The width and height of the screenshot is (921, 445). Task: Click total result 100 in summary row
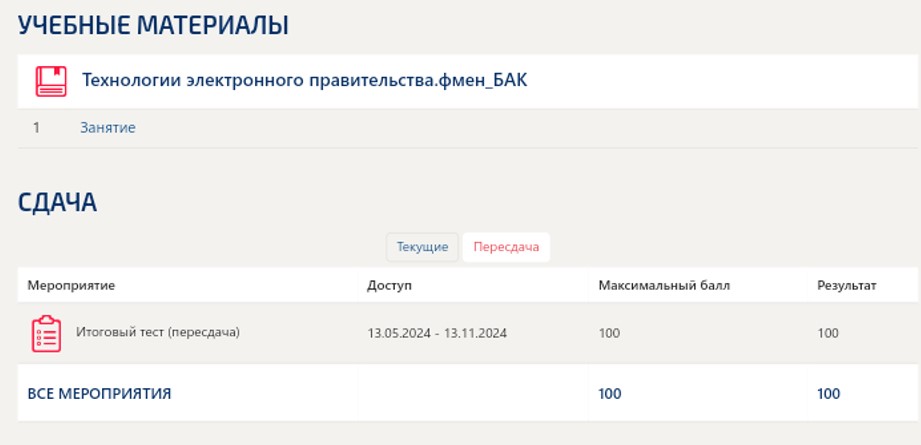pos(828,394)
